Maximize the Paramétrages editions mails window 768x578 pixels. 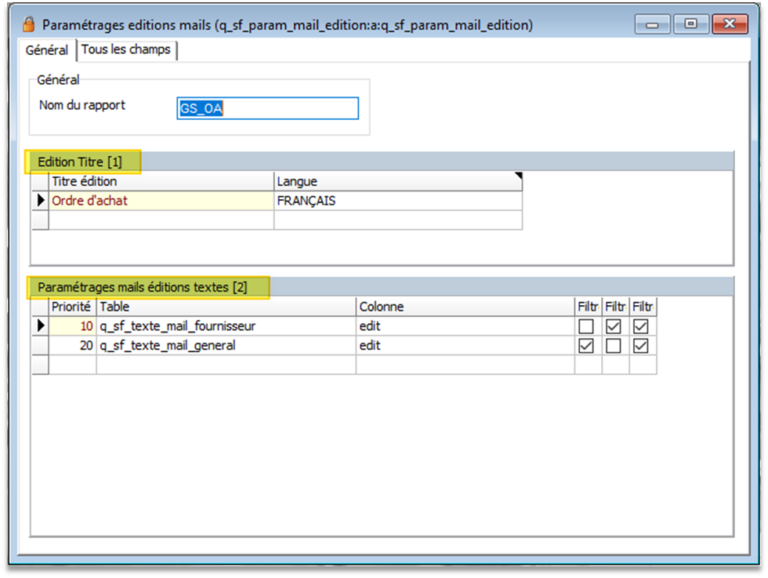tap(691, 24)
